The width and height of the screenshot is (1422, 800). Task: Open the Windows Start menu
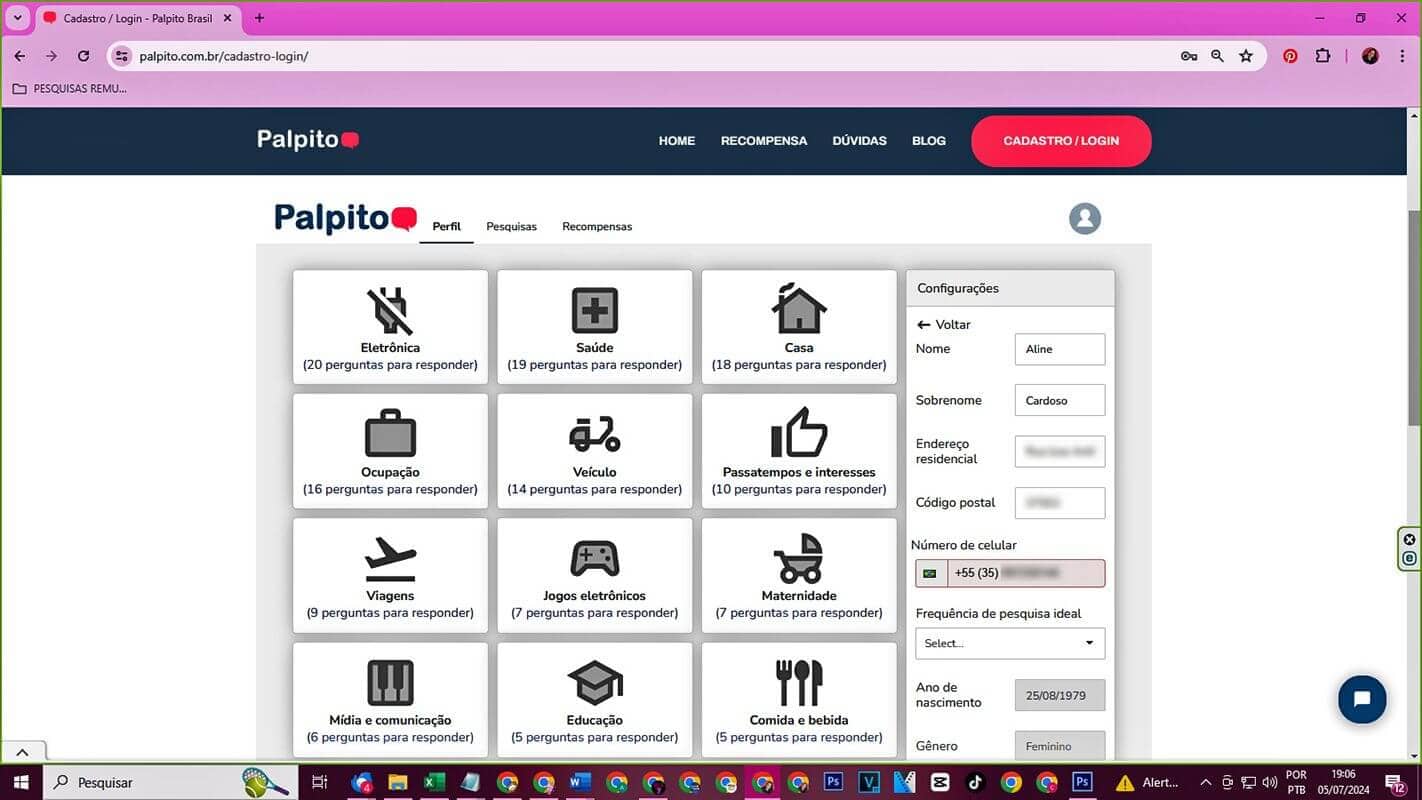tap(21, 782)
